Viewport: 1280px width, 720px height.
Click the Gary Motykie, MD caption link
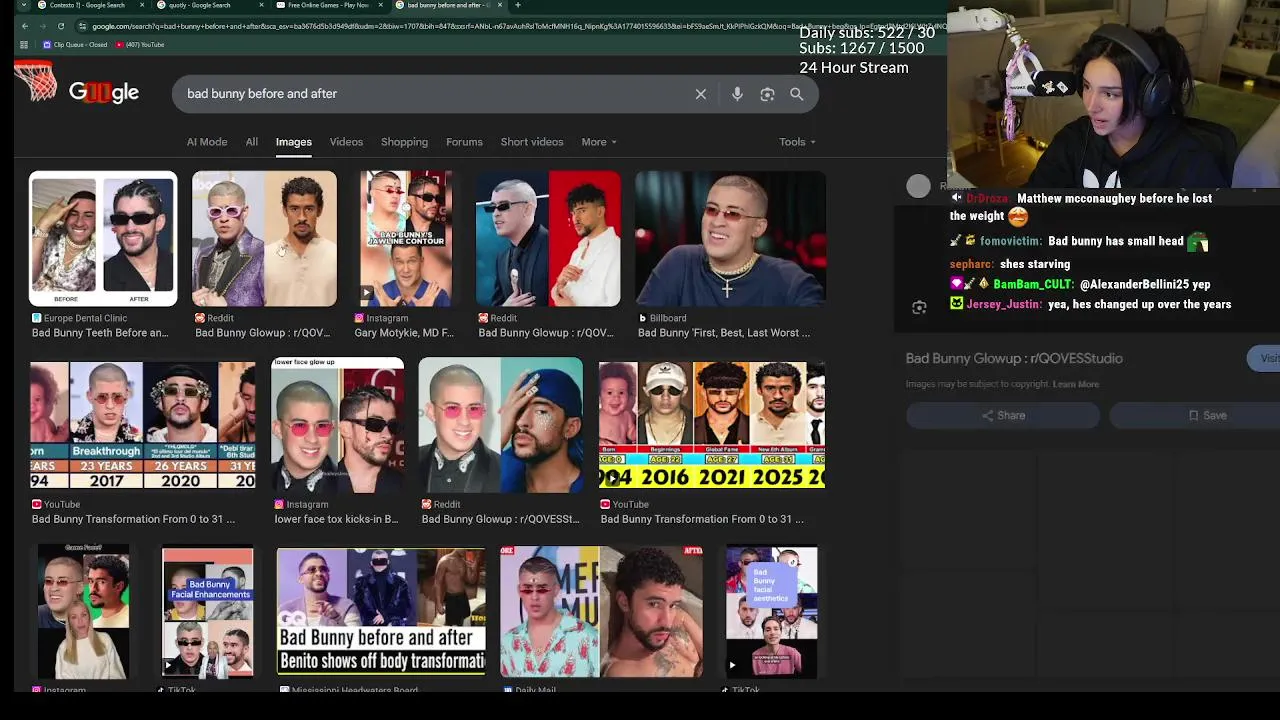404,333
